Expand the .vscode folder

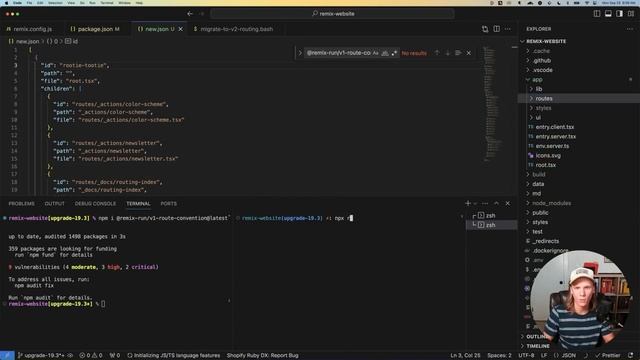[x=542, y=70]
